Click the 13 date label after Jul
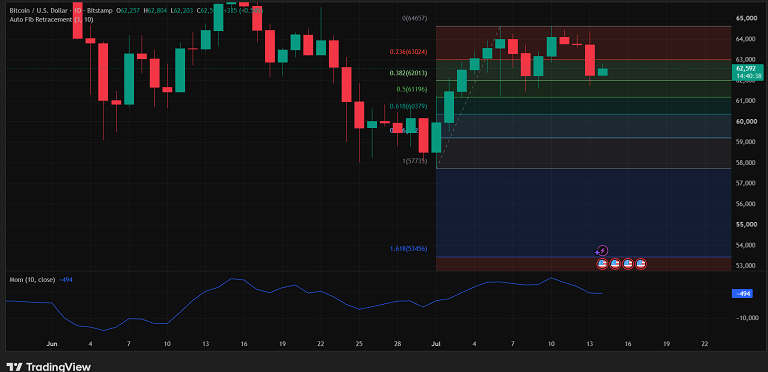This screenshot has width=768, height=372. 590,344
